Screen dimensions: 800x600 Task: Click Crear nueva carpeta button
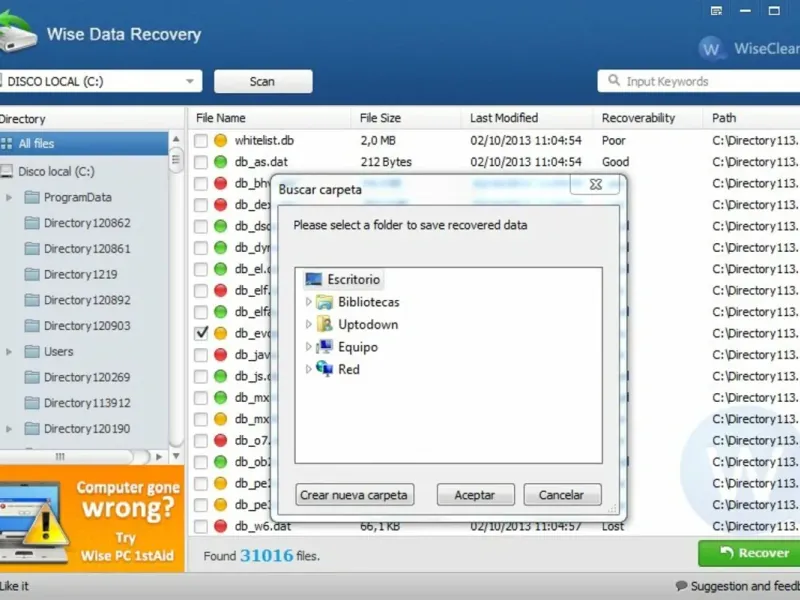point(354,495)
